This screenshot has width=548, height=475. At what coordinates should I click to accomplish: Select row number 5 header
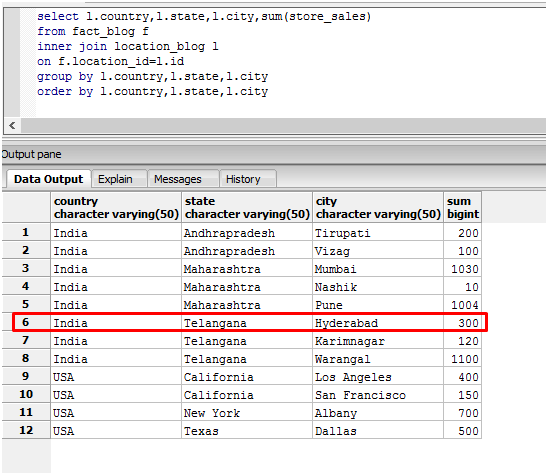[x=26, y=304]
